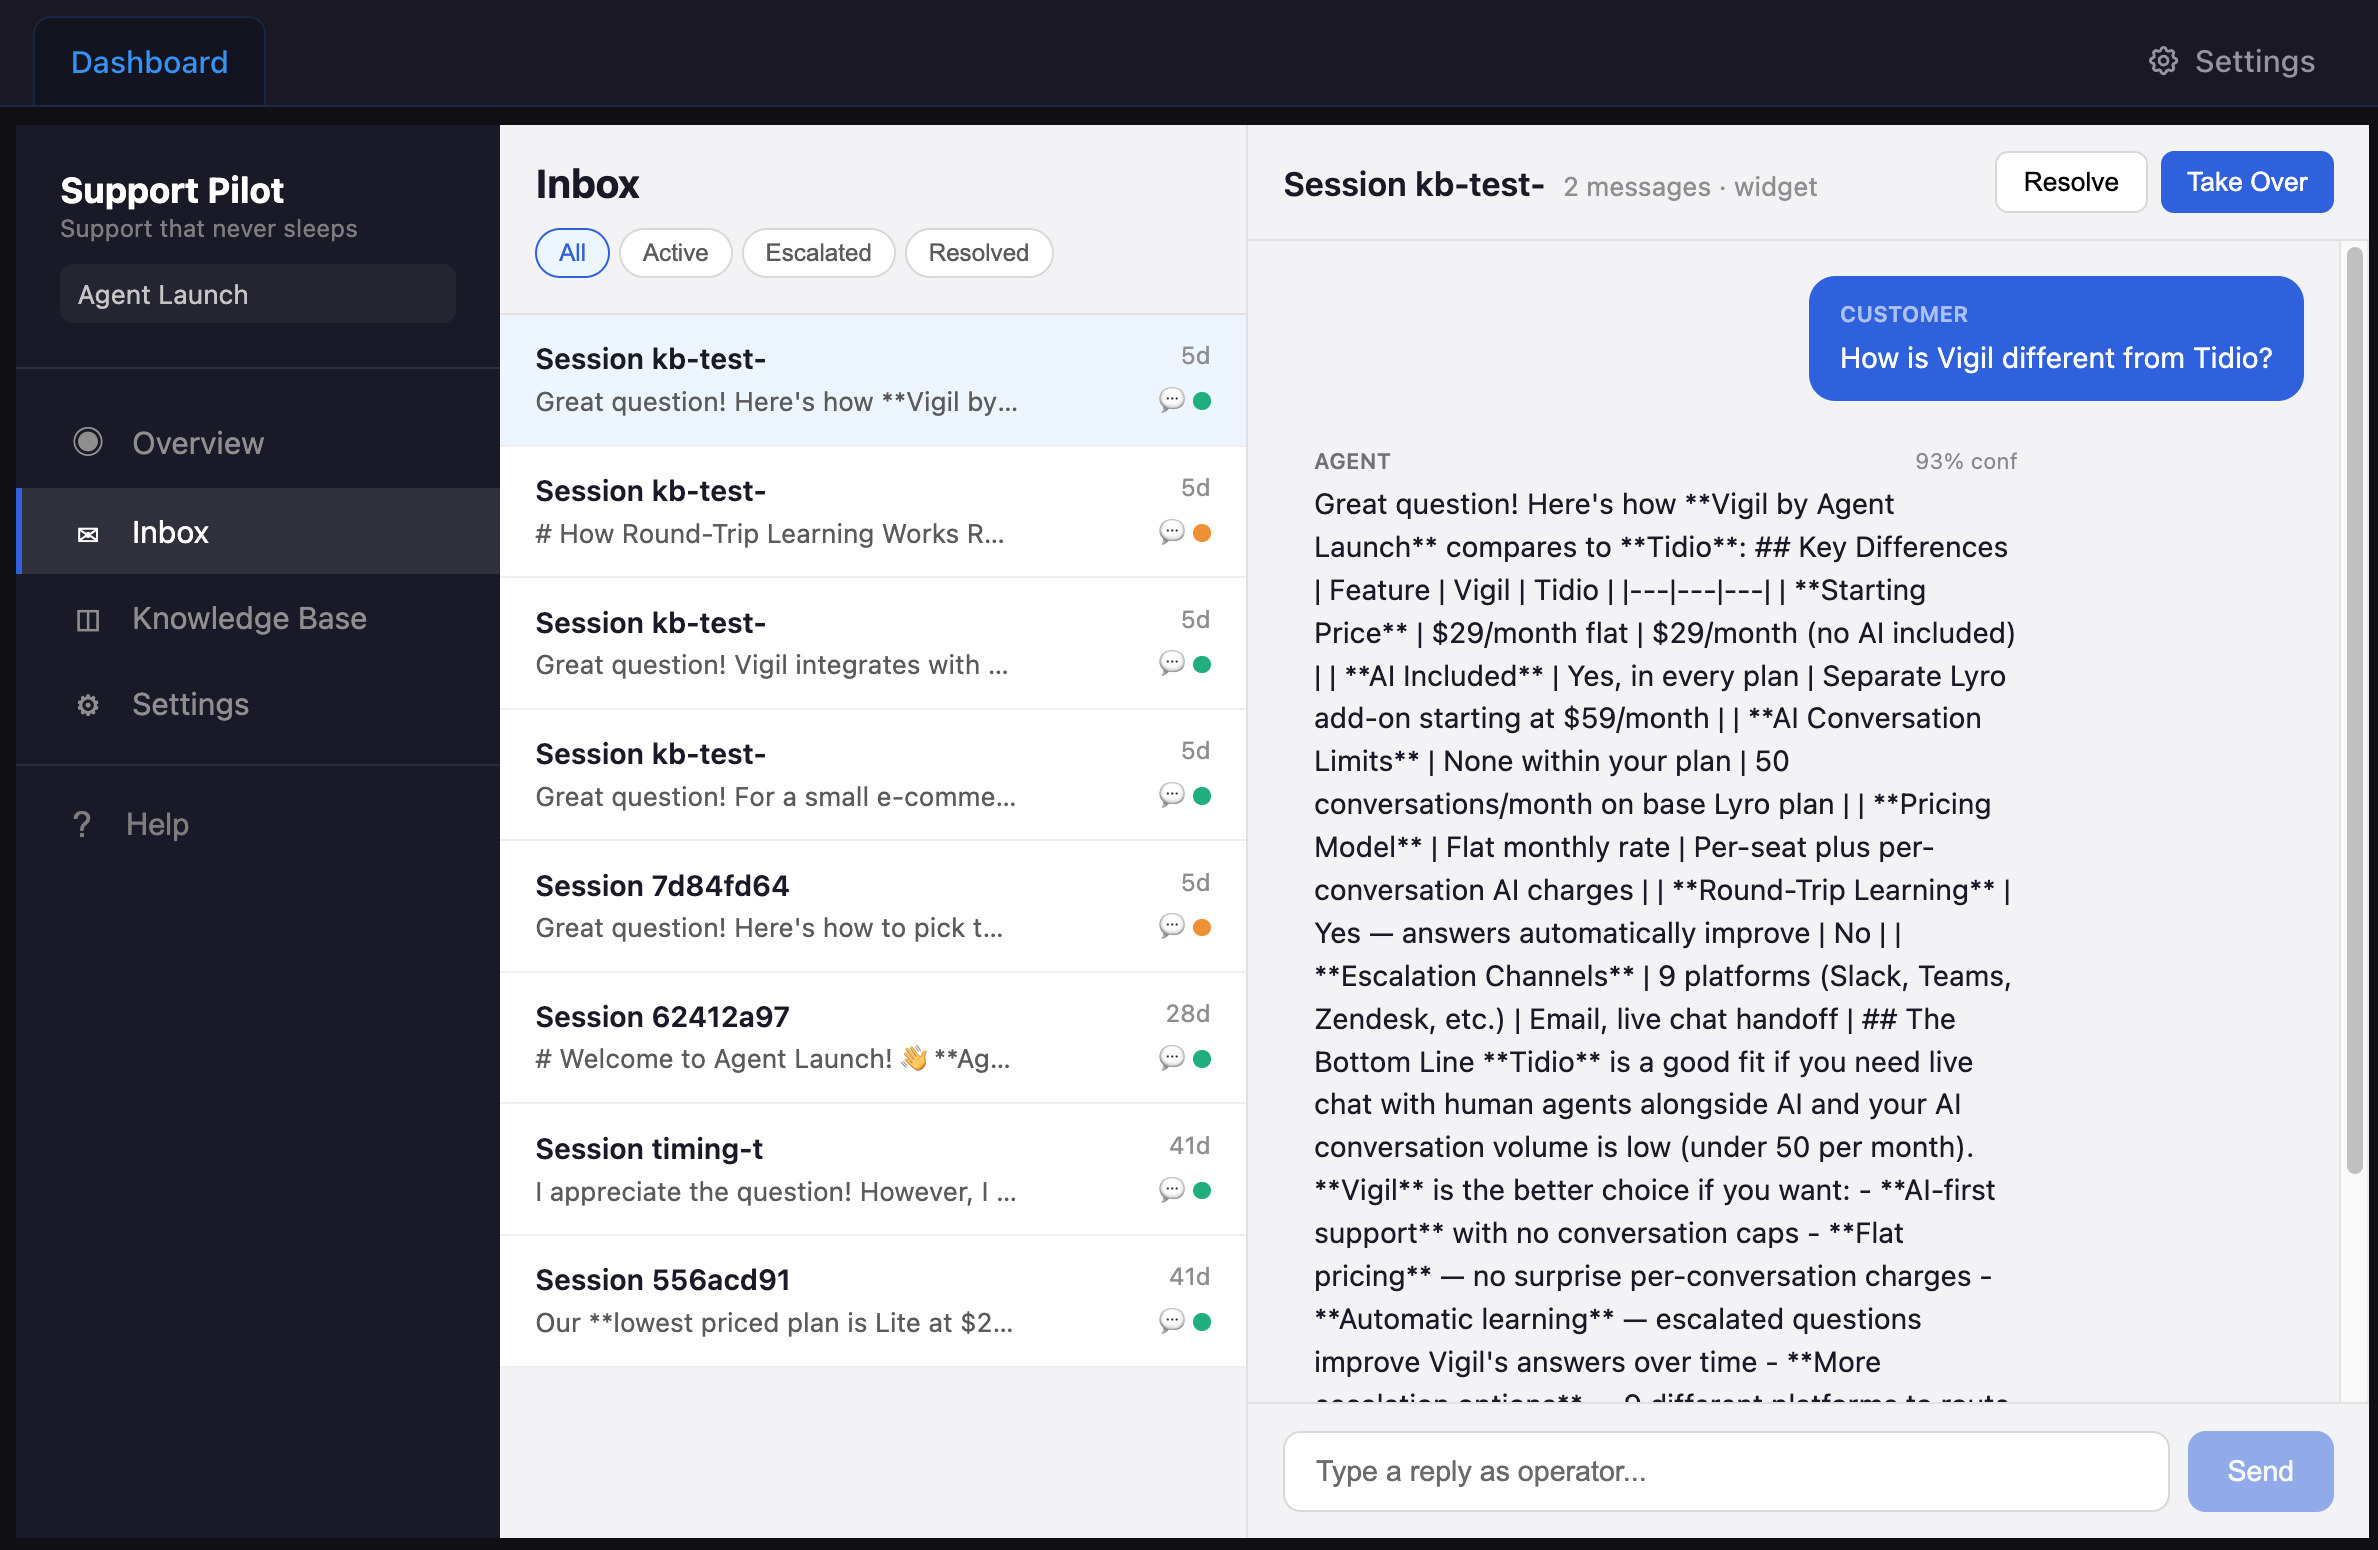2378x1550 pixels.
Task: Click chat bubble icon on Session 7d84fd64
Action: coord(1172,926)
